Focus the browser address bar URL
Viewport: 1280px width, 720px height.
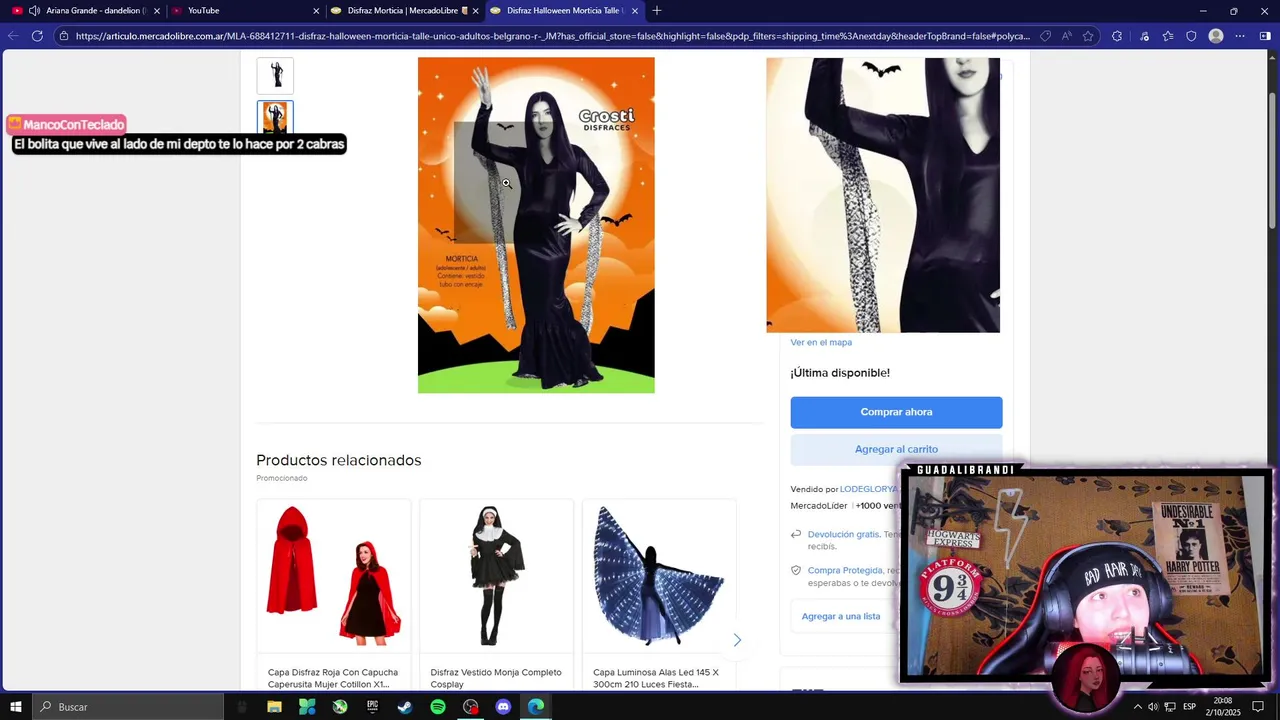tap(552, 36)
